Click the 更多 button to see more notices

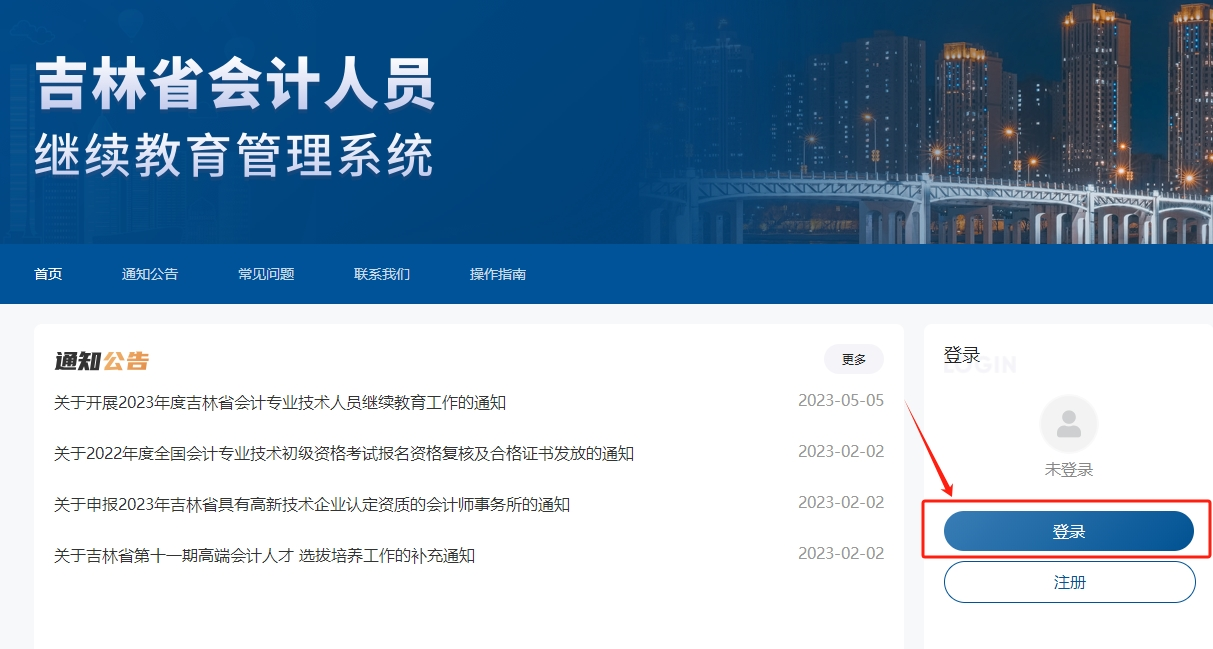[853, 359]
